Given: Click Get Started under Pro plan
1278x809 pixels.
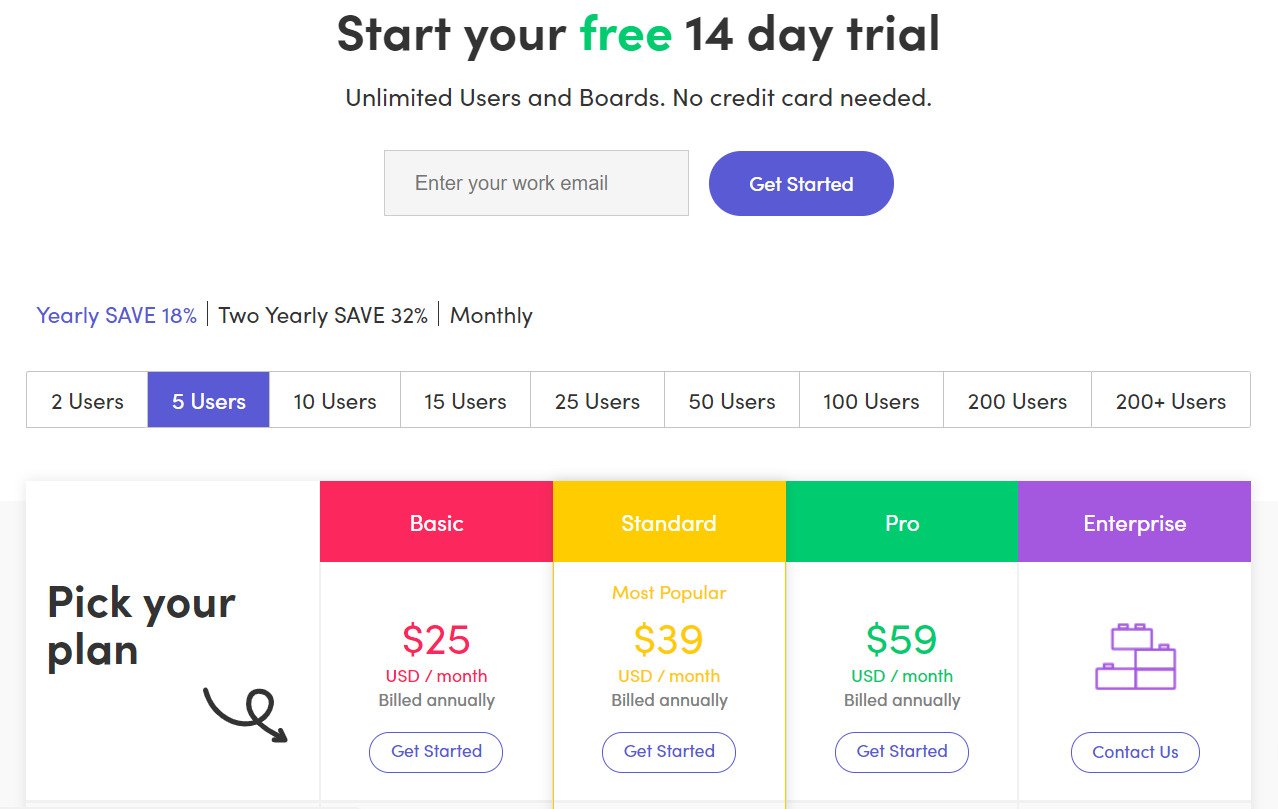Looking at the screenshot, I should click(902, 752).
